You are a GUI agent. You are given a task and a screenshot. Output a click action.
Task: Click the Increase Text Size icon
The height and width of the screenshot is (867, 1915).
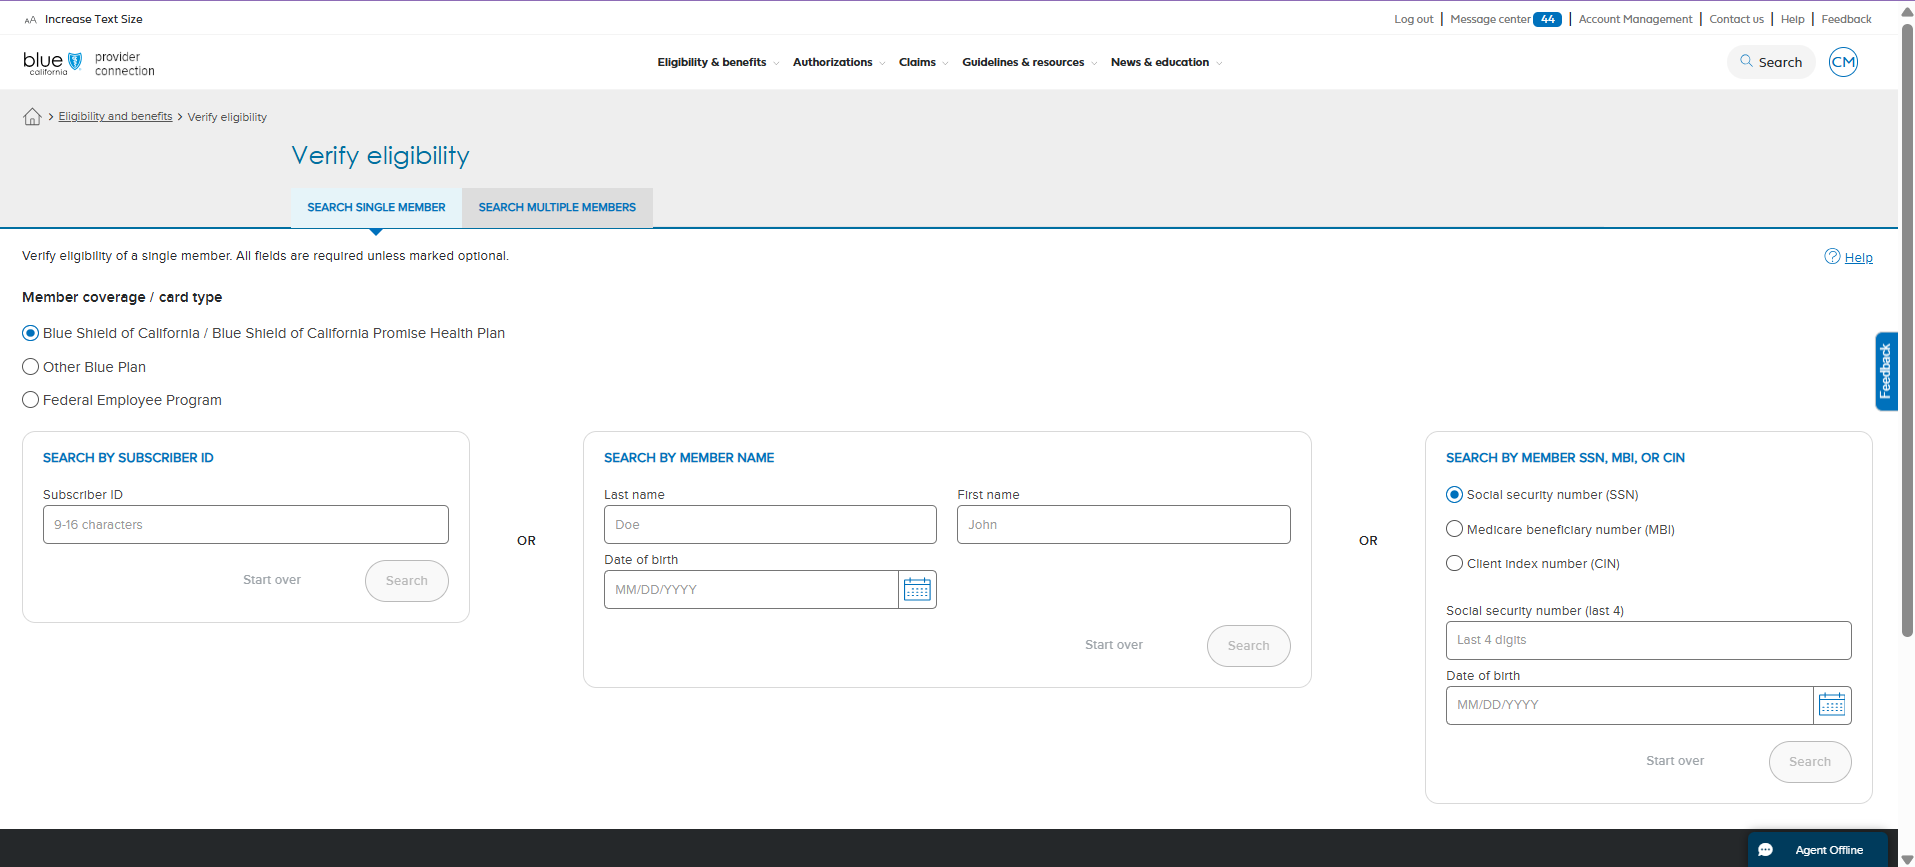[x=30, y=19]
